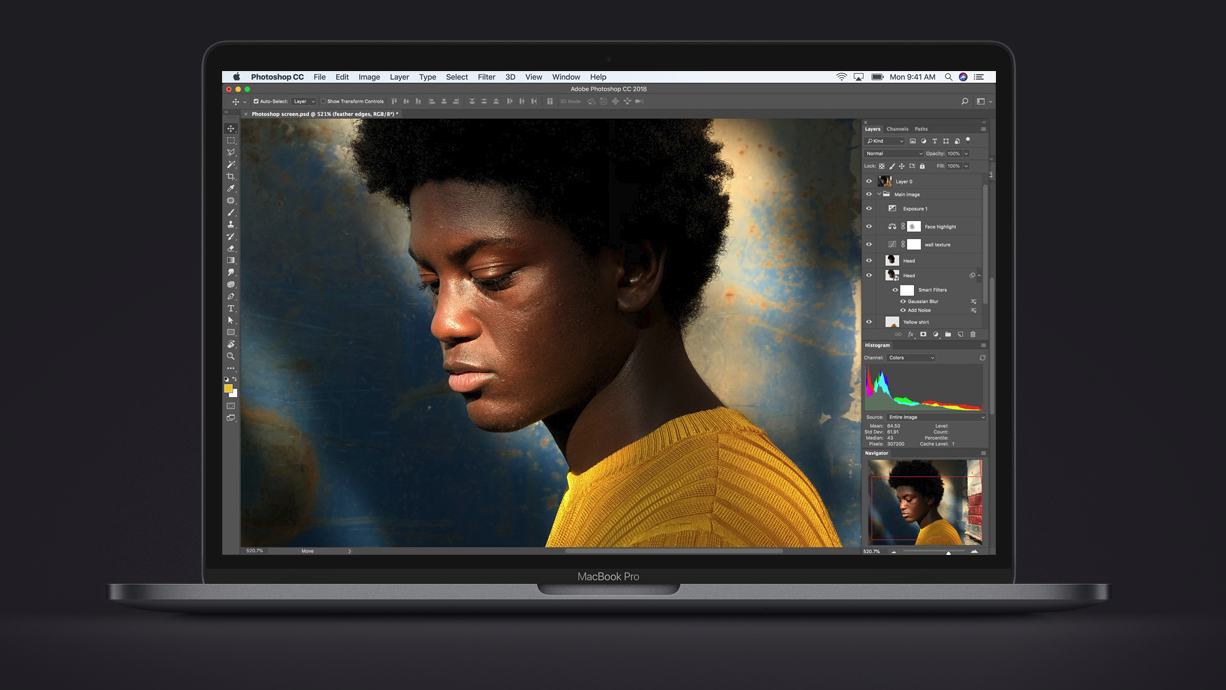The width and height of the screenshot is (1226, 690).
Task: Enable the Show Transform Controls checkbox
Action: click(324, 101)
